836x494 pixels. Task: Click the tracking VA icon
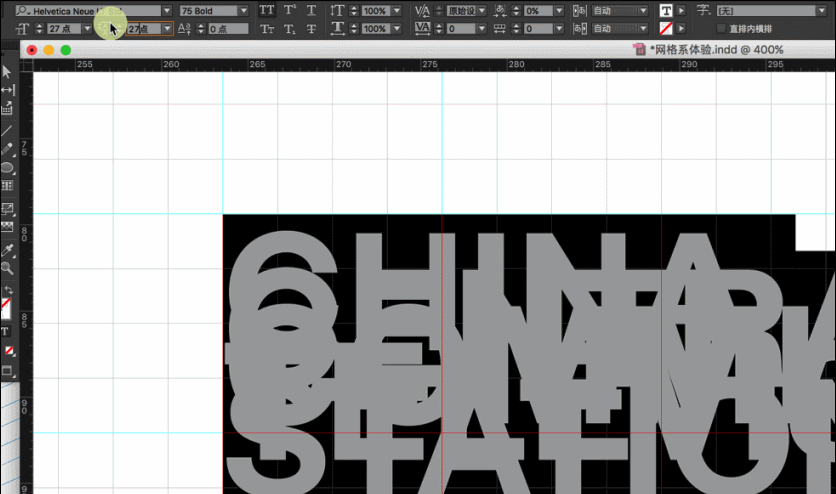pos(422,28)
